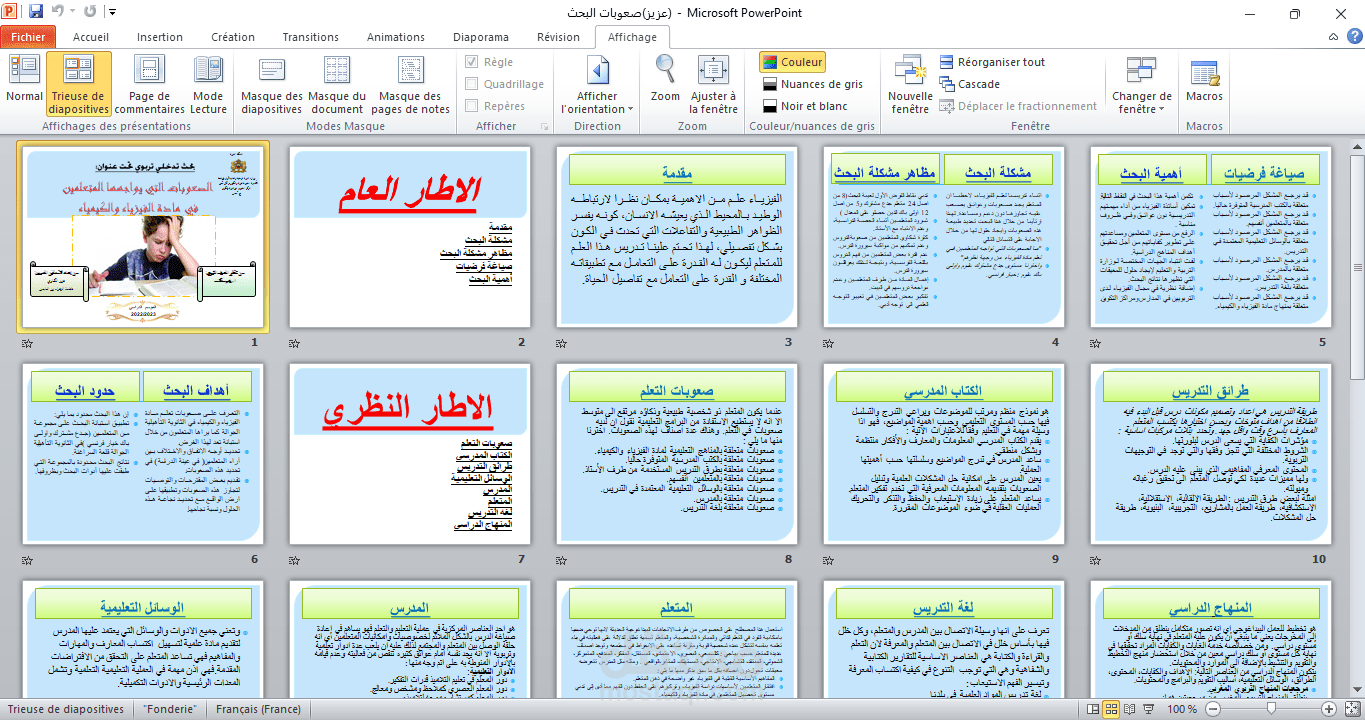
Task: Select Nuances de gris mode
Action: pyautogui.click(x=812, y=84)
